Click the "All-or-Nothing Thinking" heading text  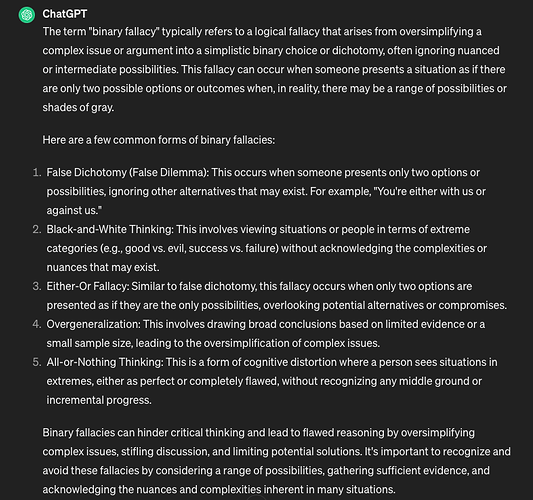(105, 362)
